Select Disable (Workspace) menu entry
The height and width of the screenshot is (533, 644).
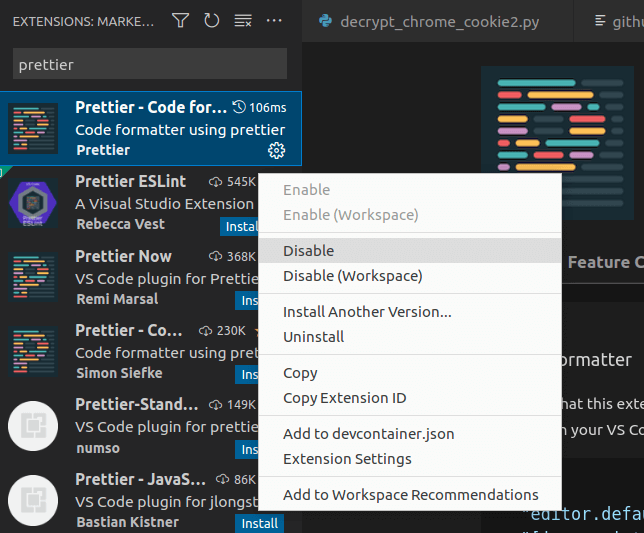[352, 276]
